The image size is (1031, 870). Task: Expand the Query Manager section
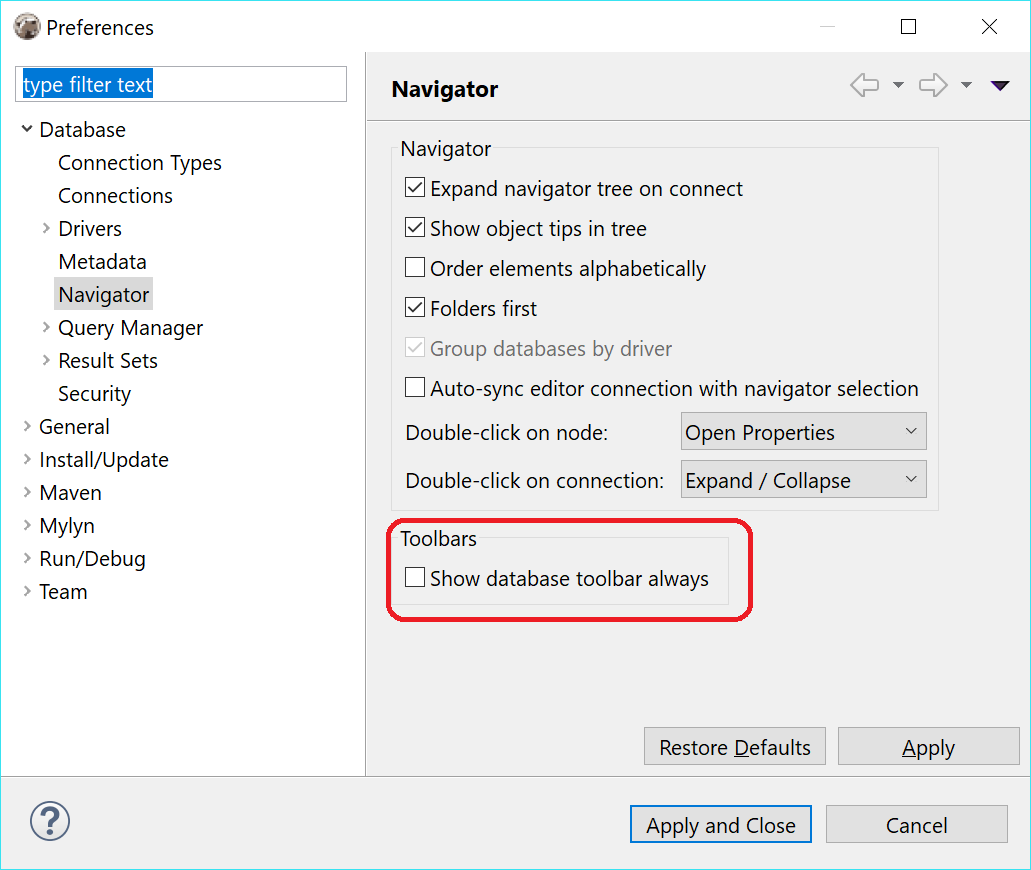(x=45, y=327)
